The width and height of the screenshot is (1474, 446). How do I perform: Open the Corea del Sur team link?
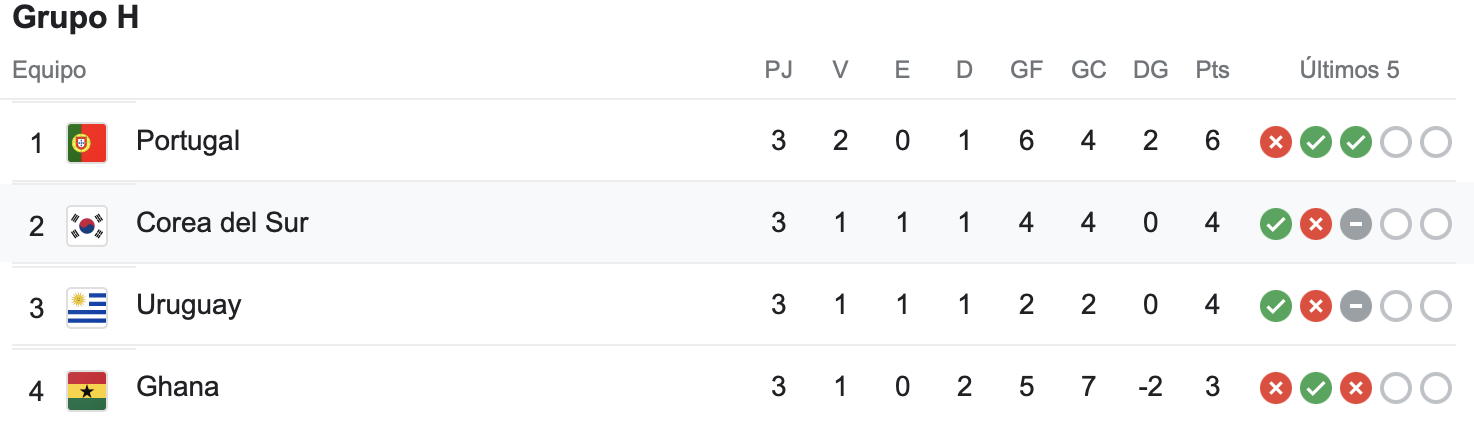click(x=222, y=222)
